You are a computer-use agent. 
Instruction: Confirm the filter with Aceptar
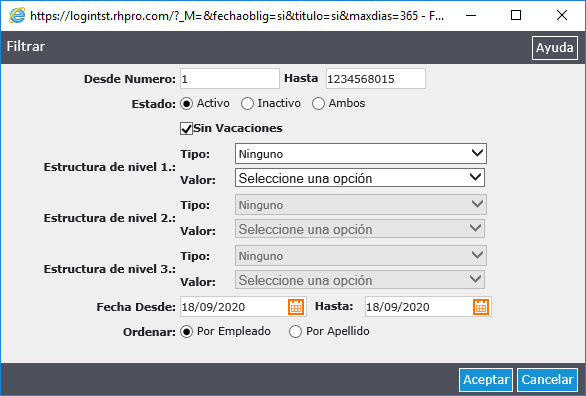[x=486, y=380]
